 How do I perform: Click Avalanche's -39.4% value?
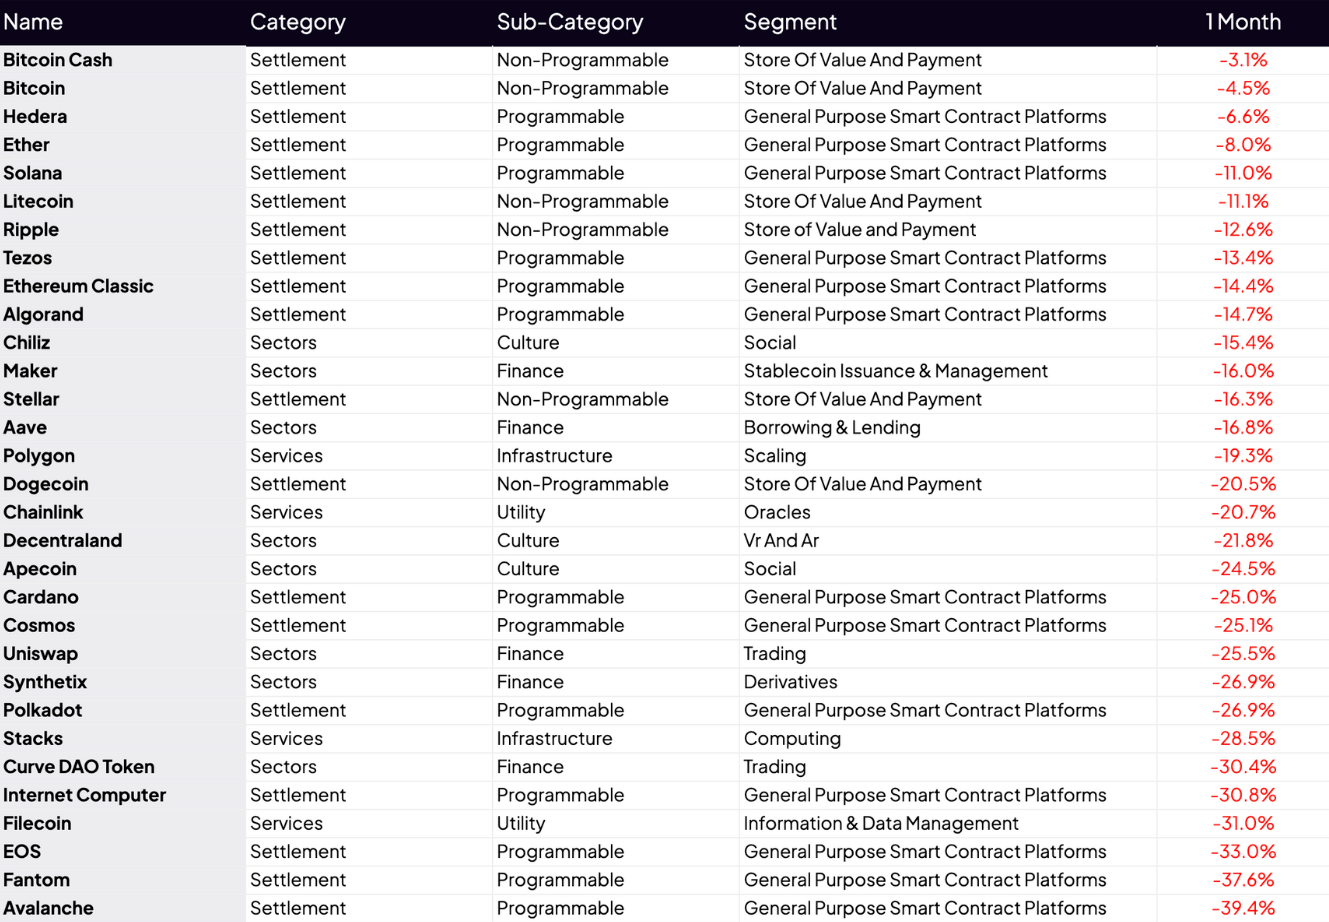point(1243,909)
